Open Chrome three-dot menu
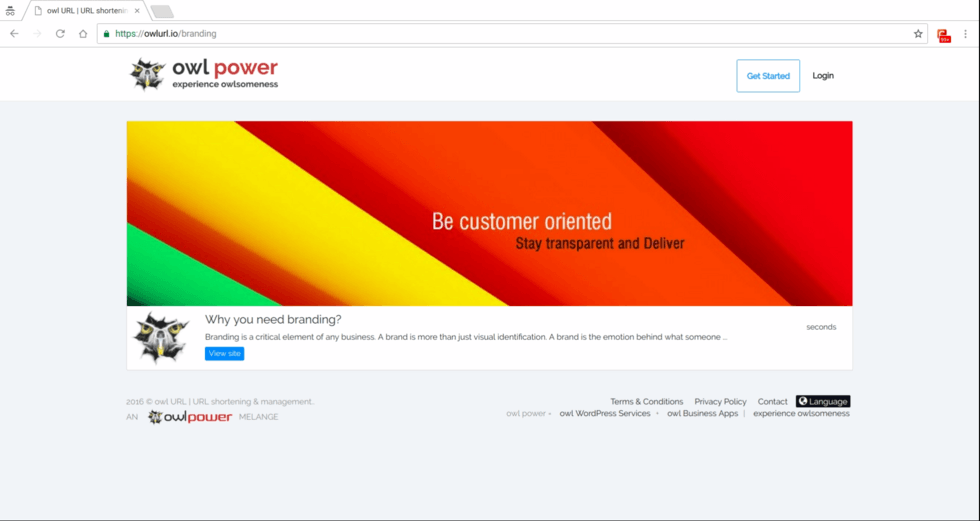The image size is (980, 521). [966, 34]
